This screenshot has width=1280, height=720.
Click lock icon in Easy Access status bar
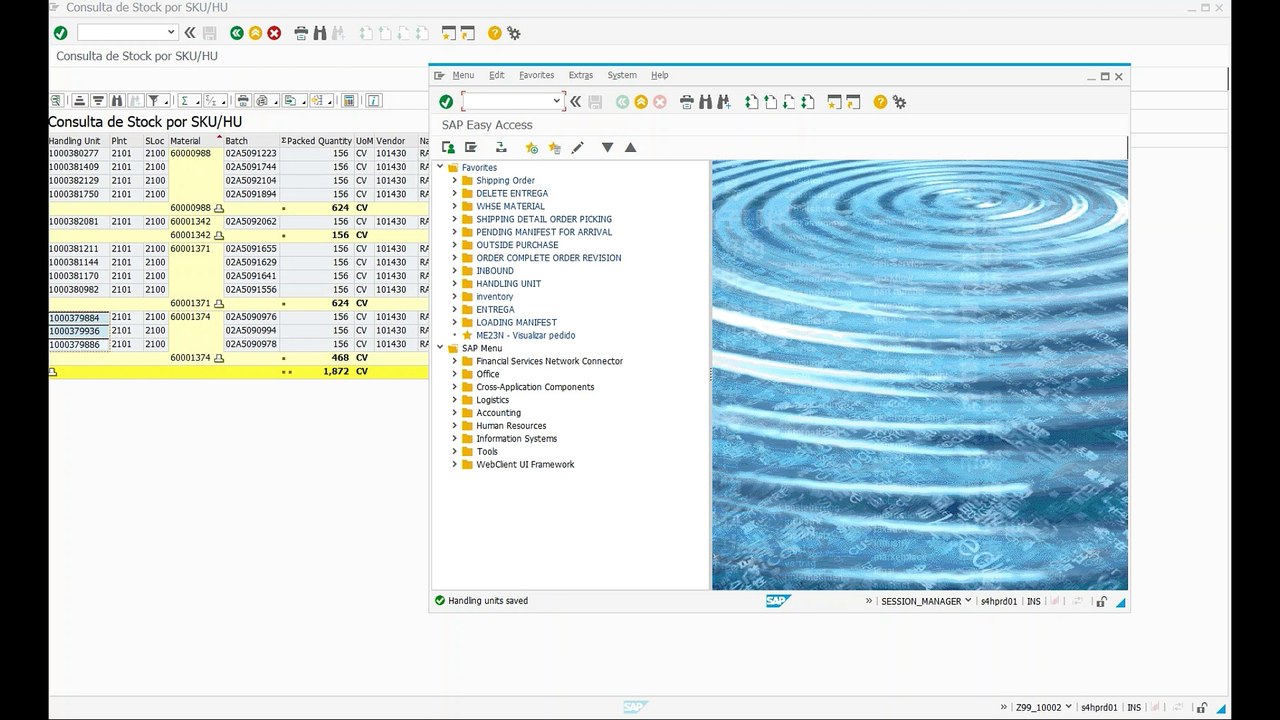[1101, 602]
